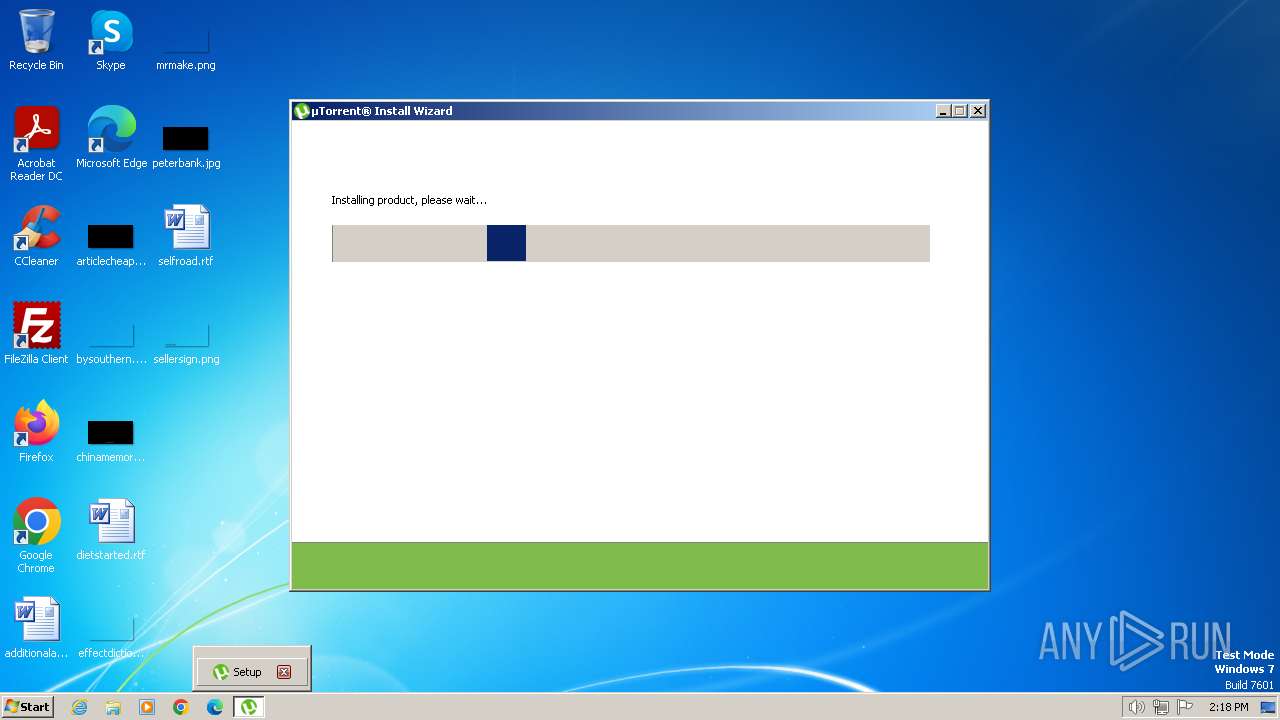Viewport: 1280px width, 720px height.
Task: Open the Start menu
Action: [x=27, y=707]
